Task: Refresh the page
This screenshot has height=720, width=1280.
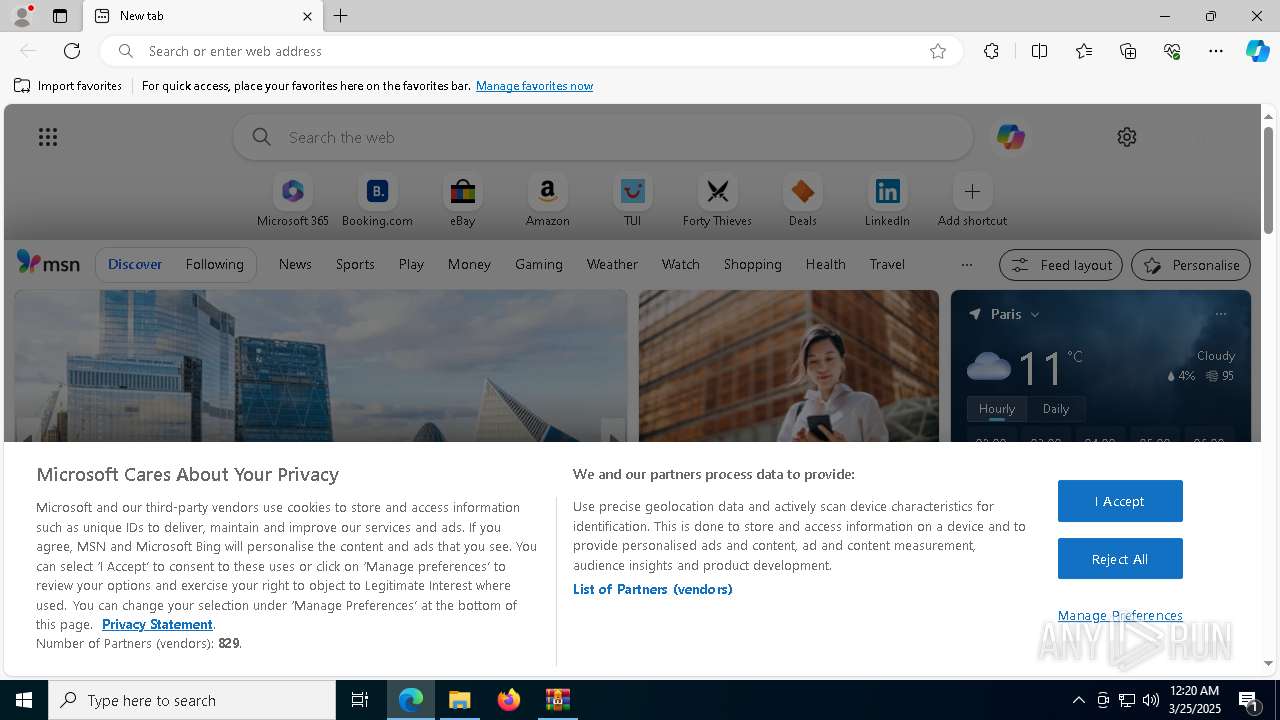Action: [x=72, y=51]
